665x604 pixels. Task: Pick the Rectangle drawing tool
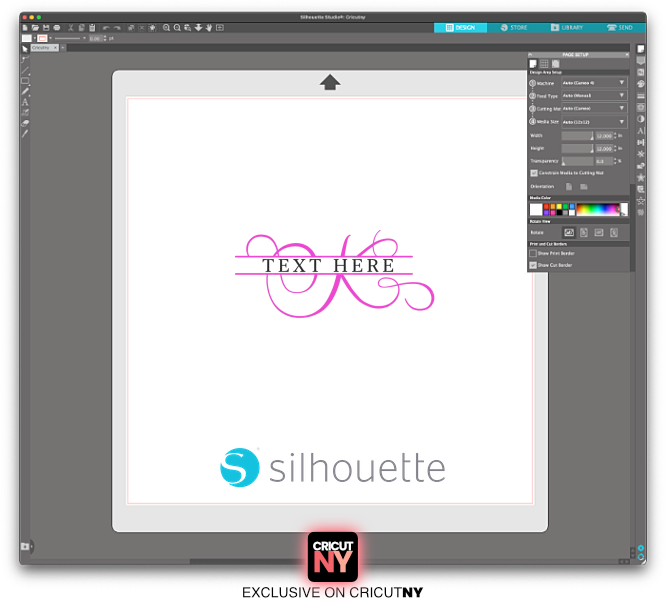(x=25, y=80)
